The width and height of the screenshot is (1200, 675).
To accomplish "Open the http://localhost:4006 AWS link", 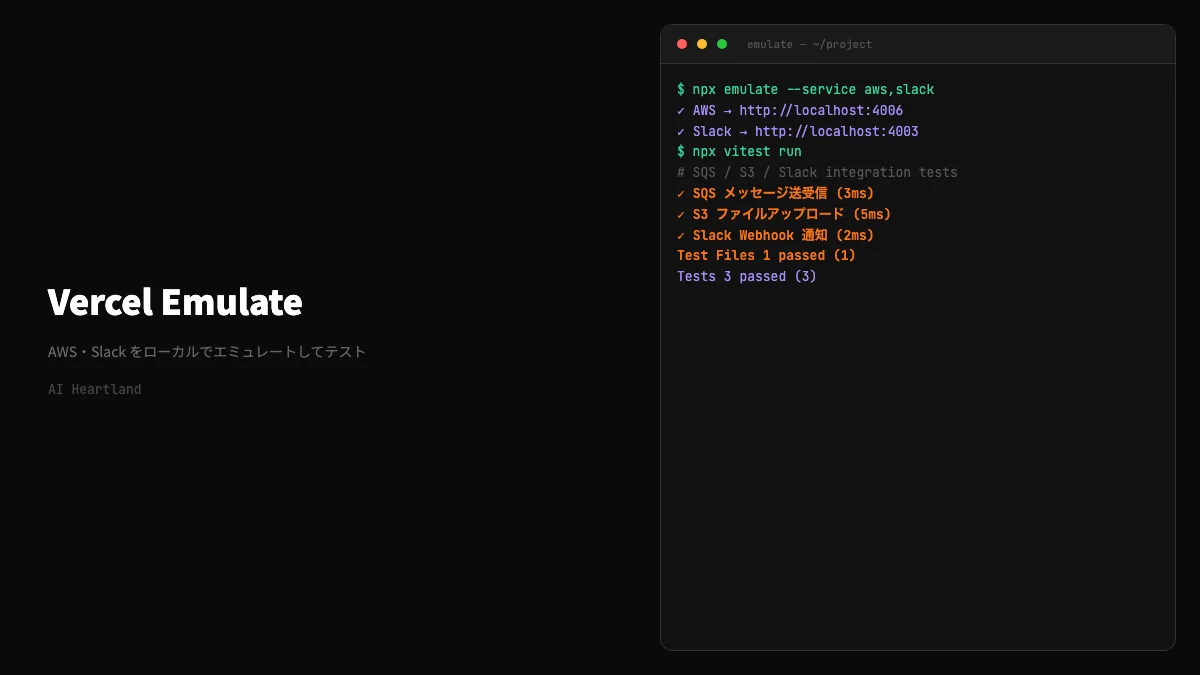I will pos(821,110).
